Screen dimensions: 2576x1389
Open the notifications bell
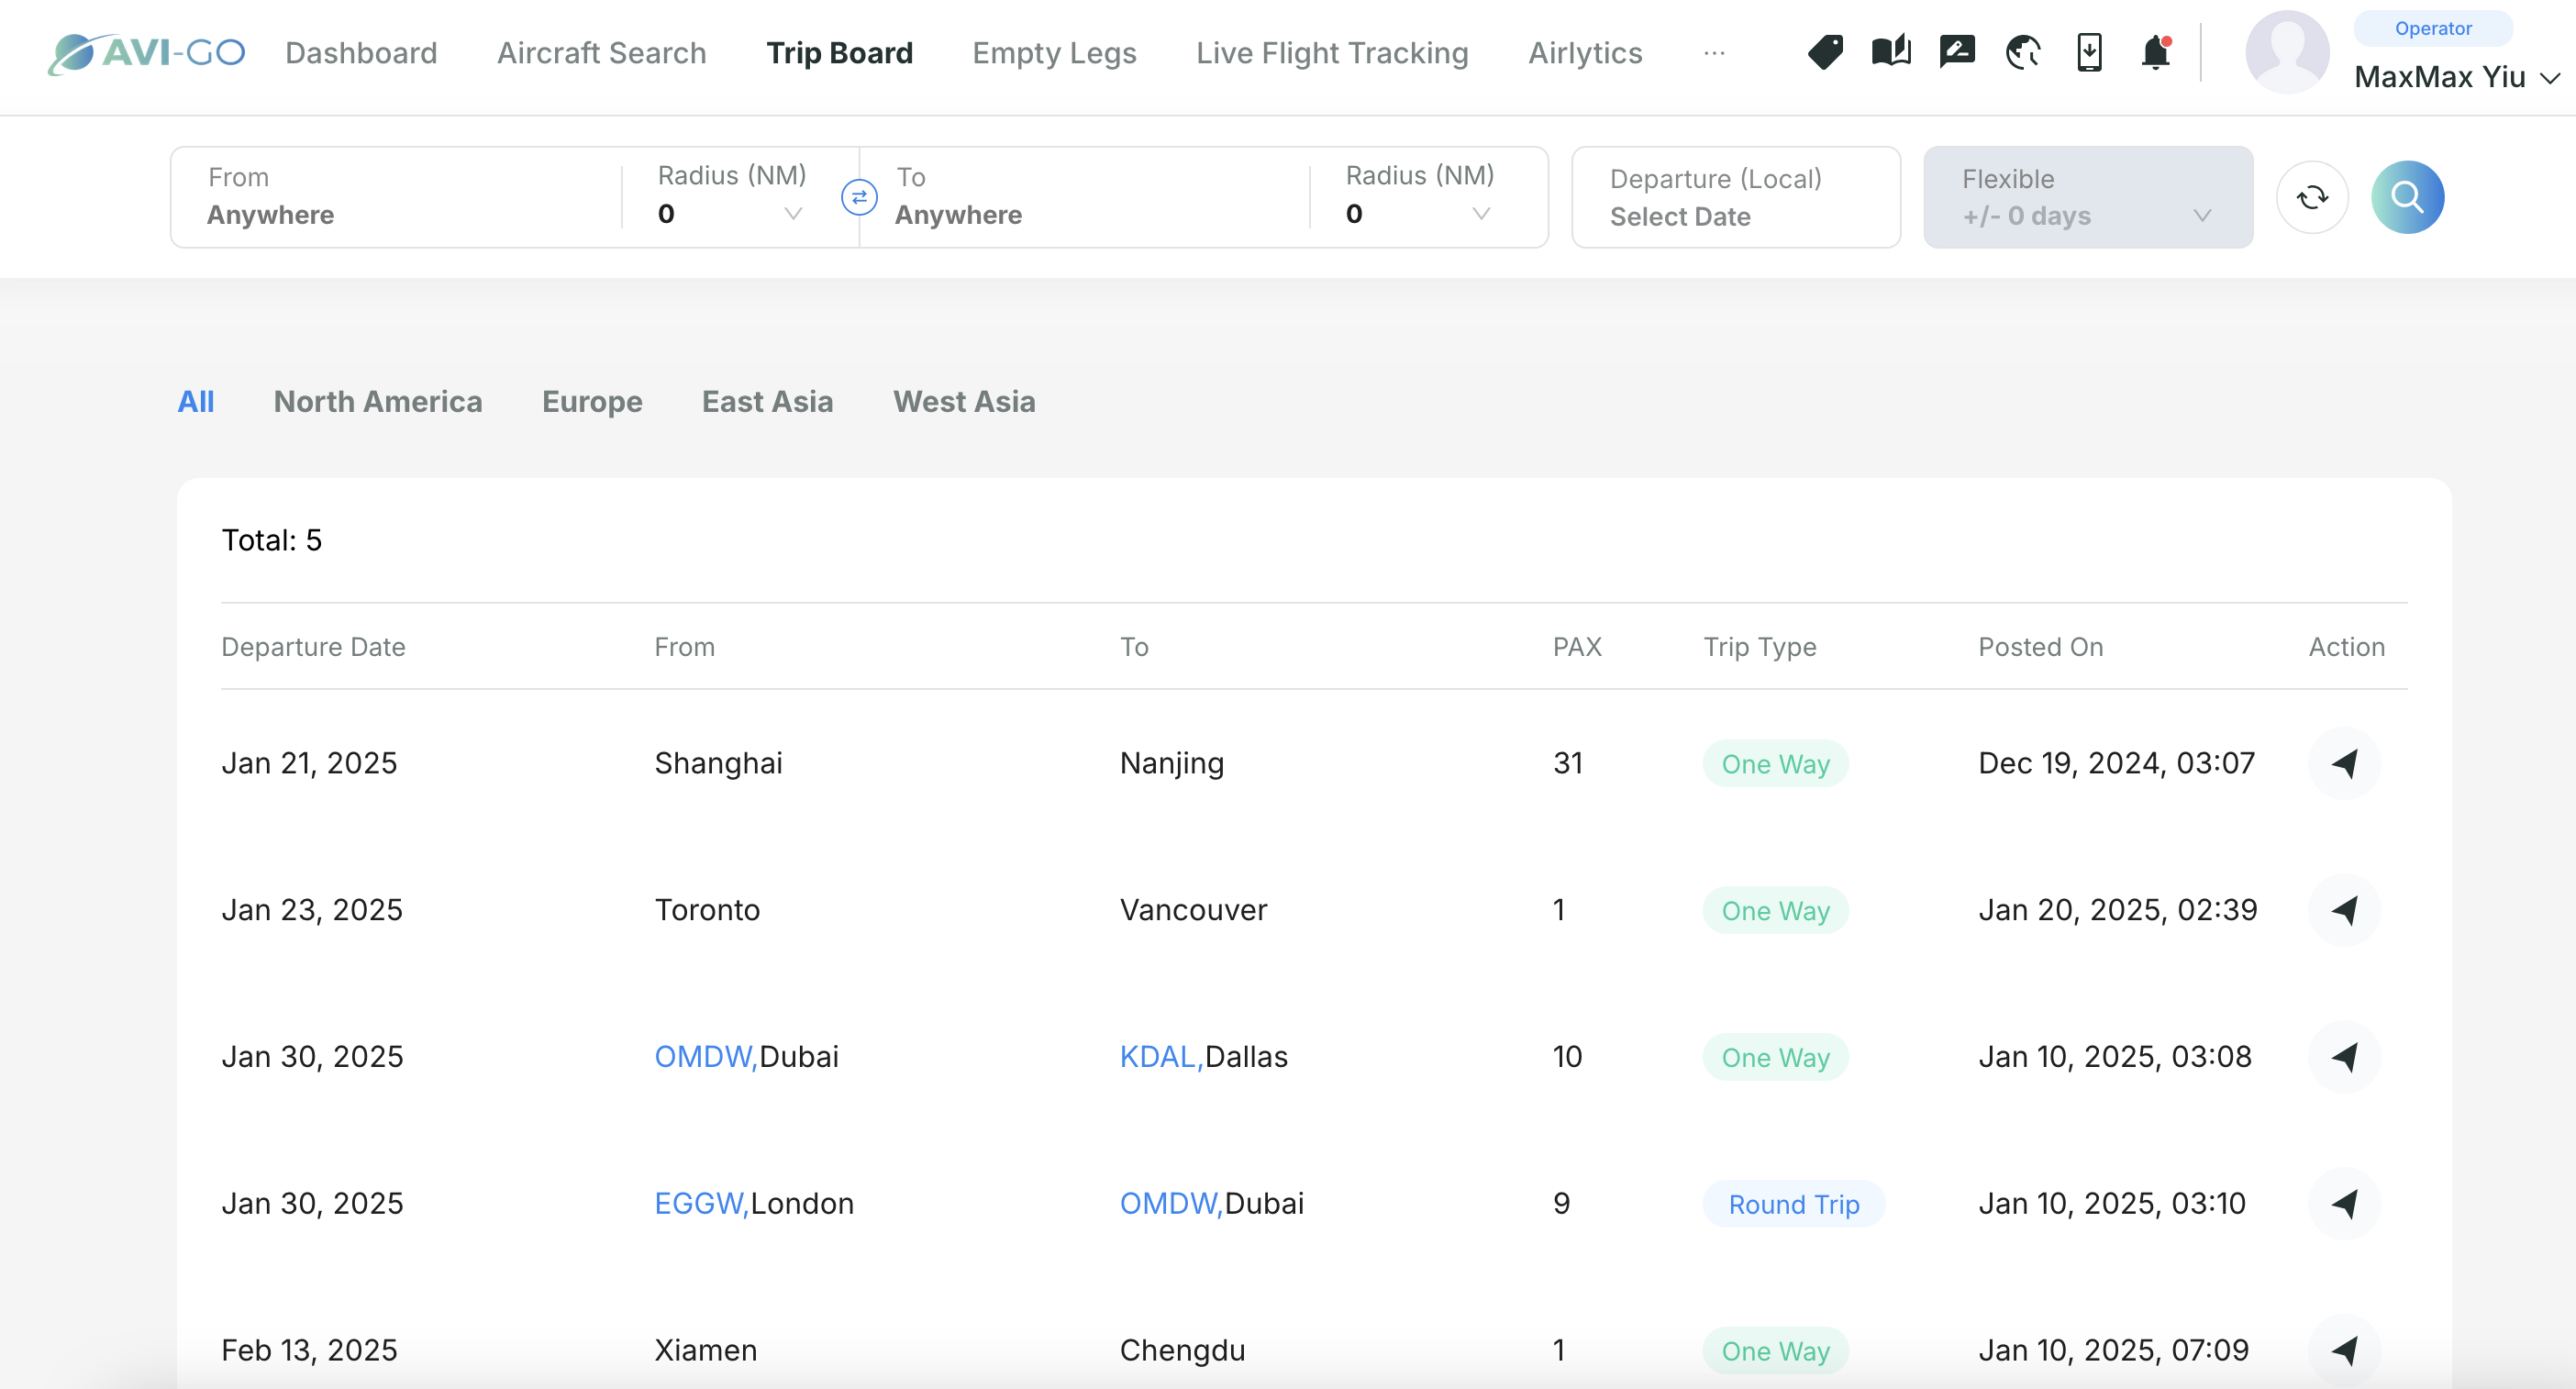point(2156,52)
